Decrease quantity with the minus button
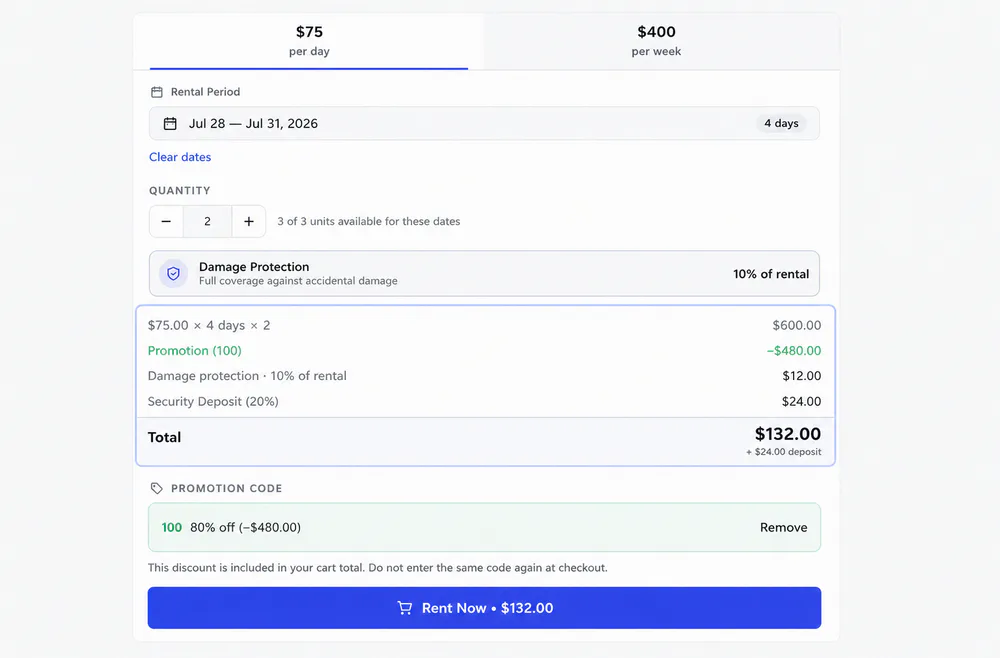 [x=166, y=221]
